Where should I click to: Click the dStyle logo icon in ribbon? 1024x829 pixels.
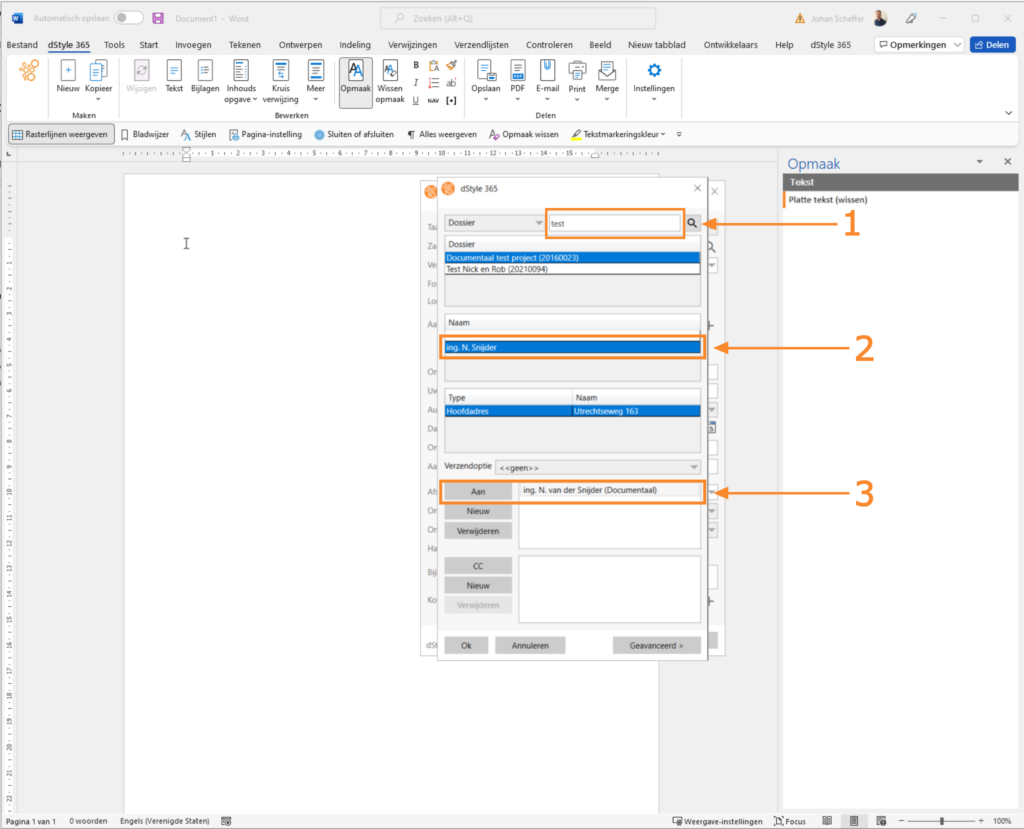(x=29, y=71)
